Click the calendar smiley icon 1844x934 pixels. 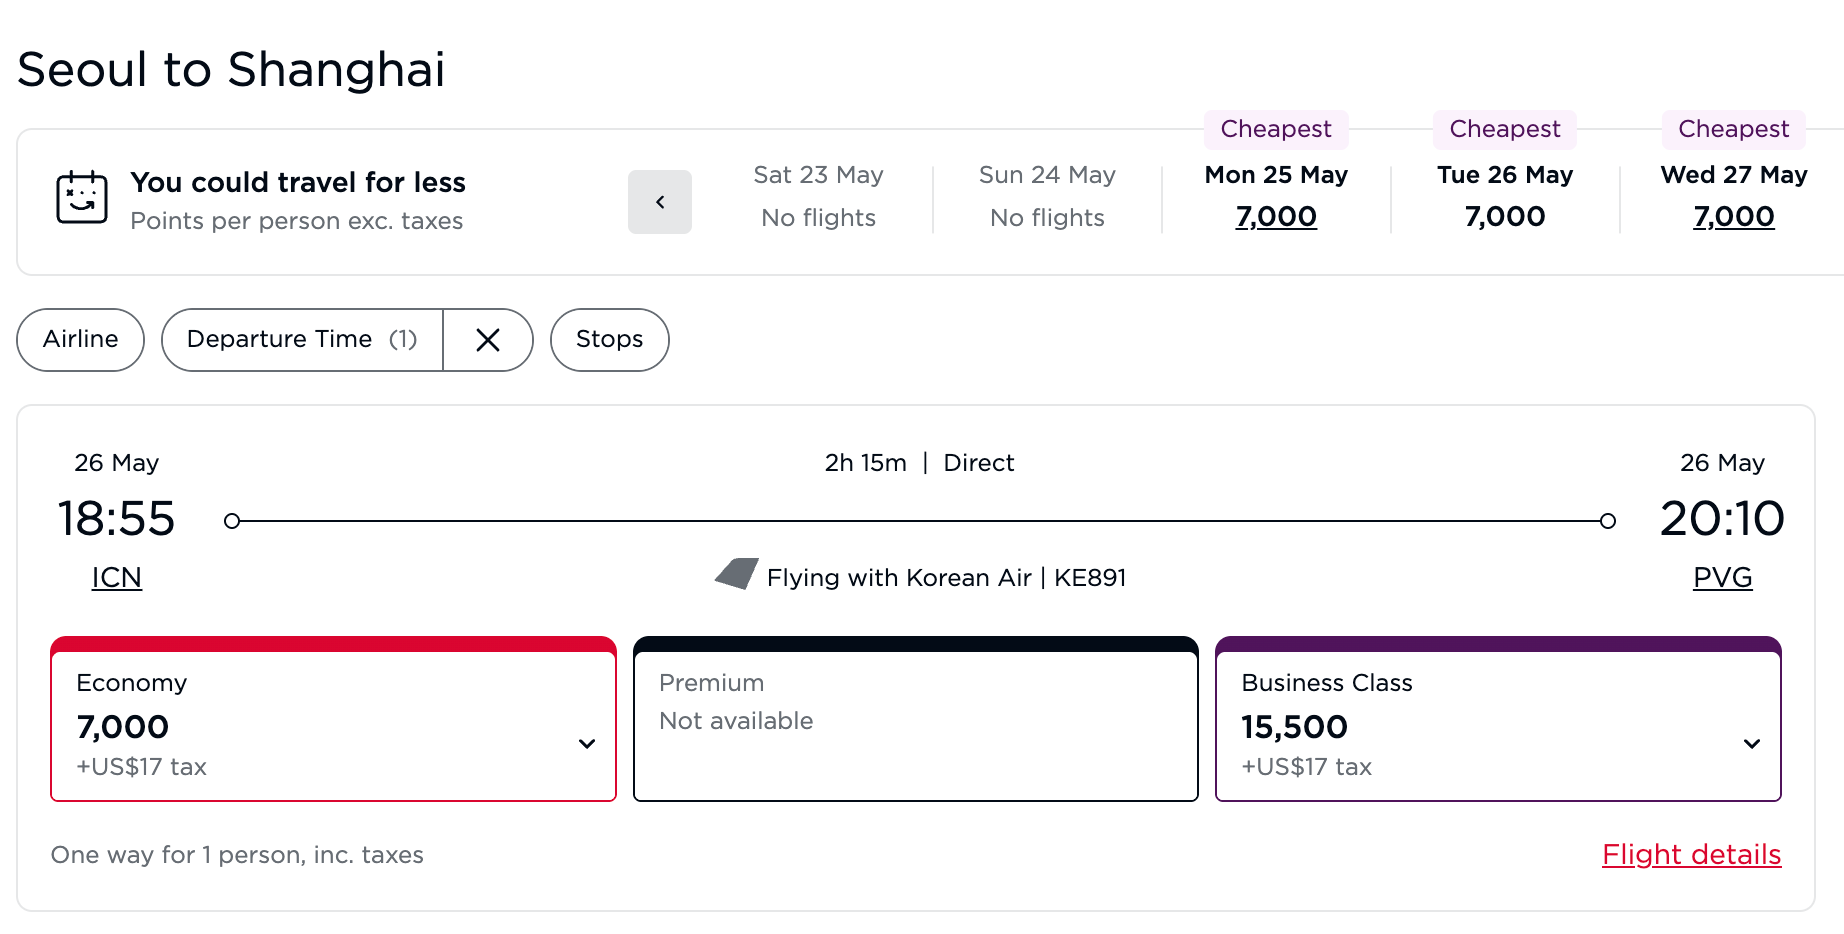(x=82, y=197)
